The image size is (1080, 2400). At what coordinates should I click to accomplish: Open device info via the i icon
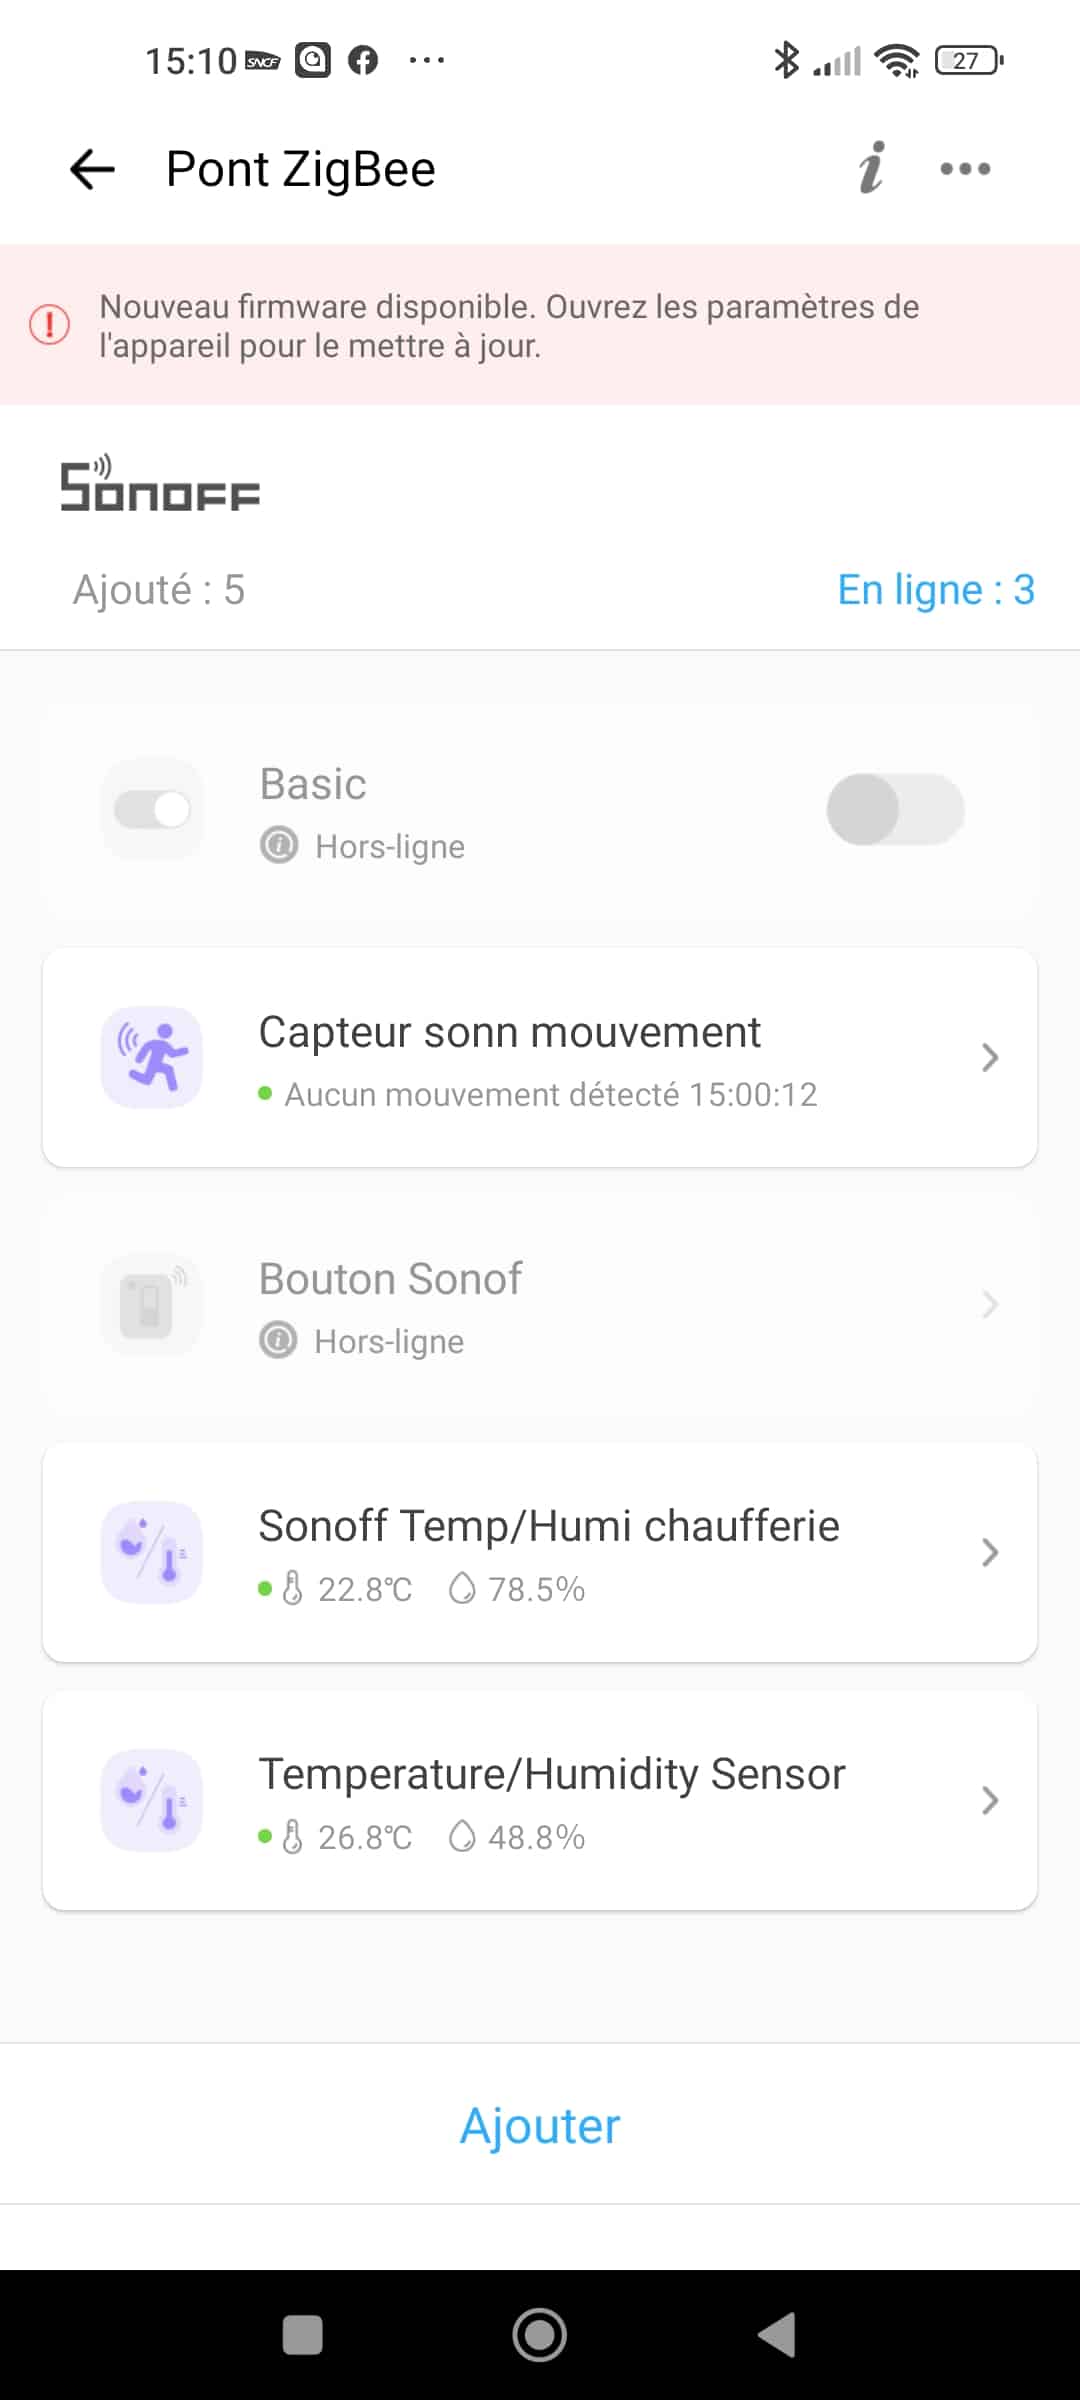(x=872, y=167)
